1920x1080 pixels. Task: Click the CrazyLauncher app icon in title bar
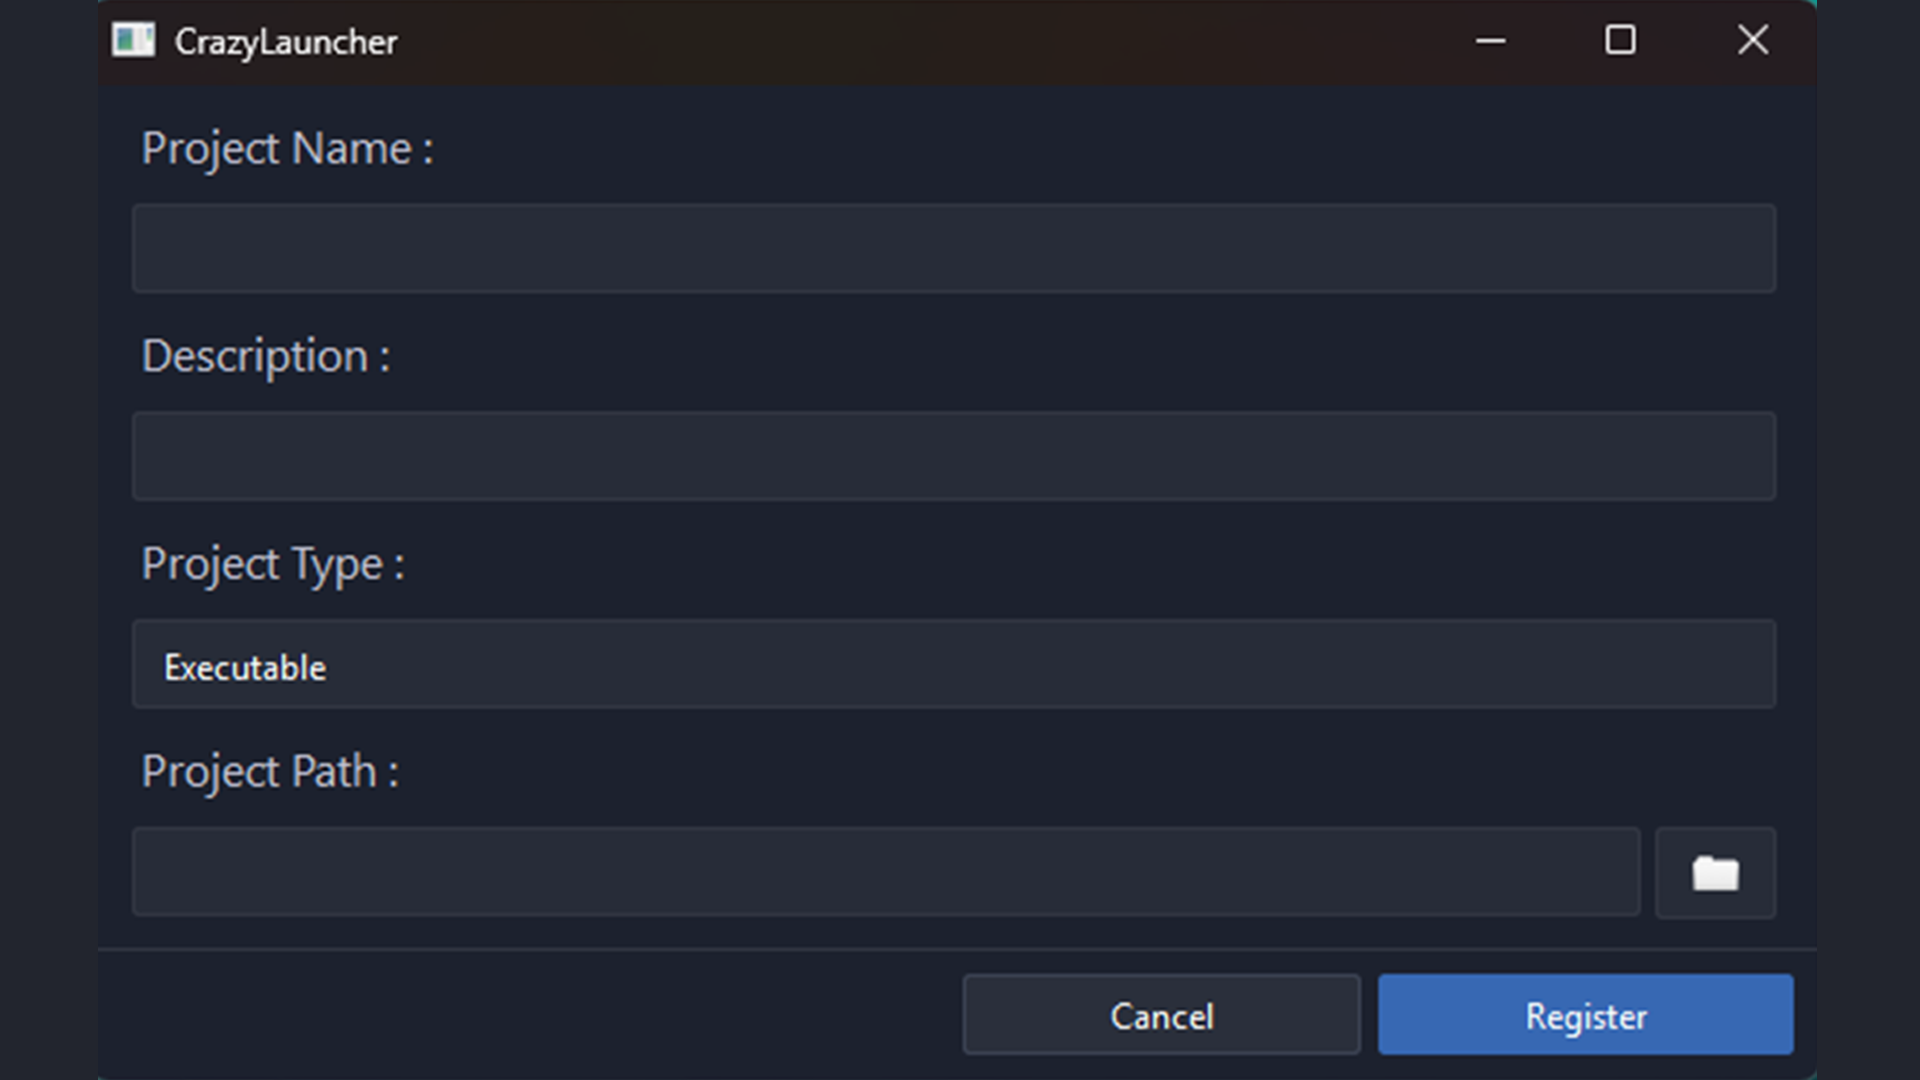(x=133, y=41)
